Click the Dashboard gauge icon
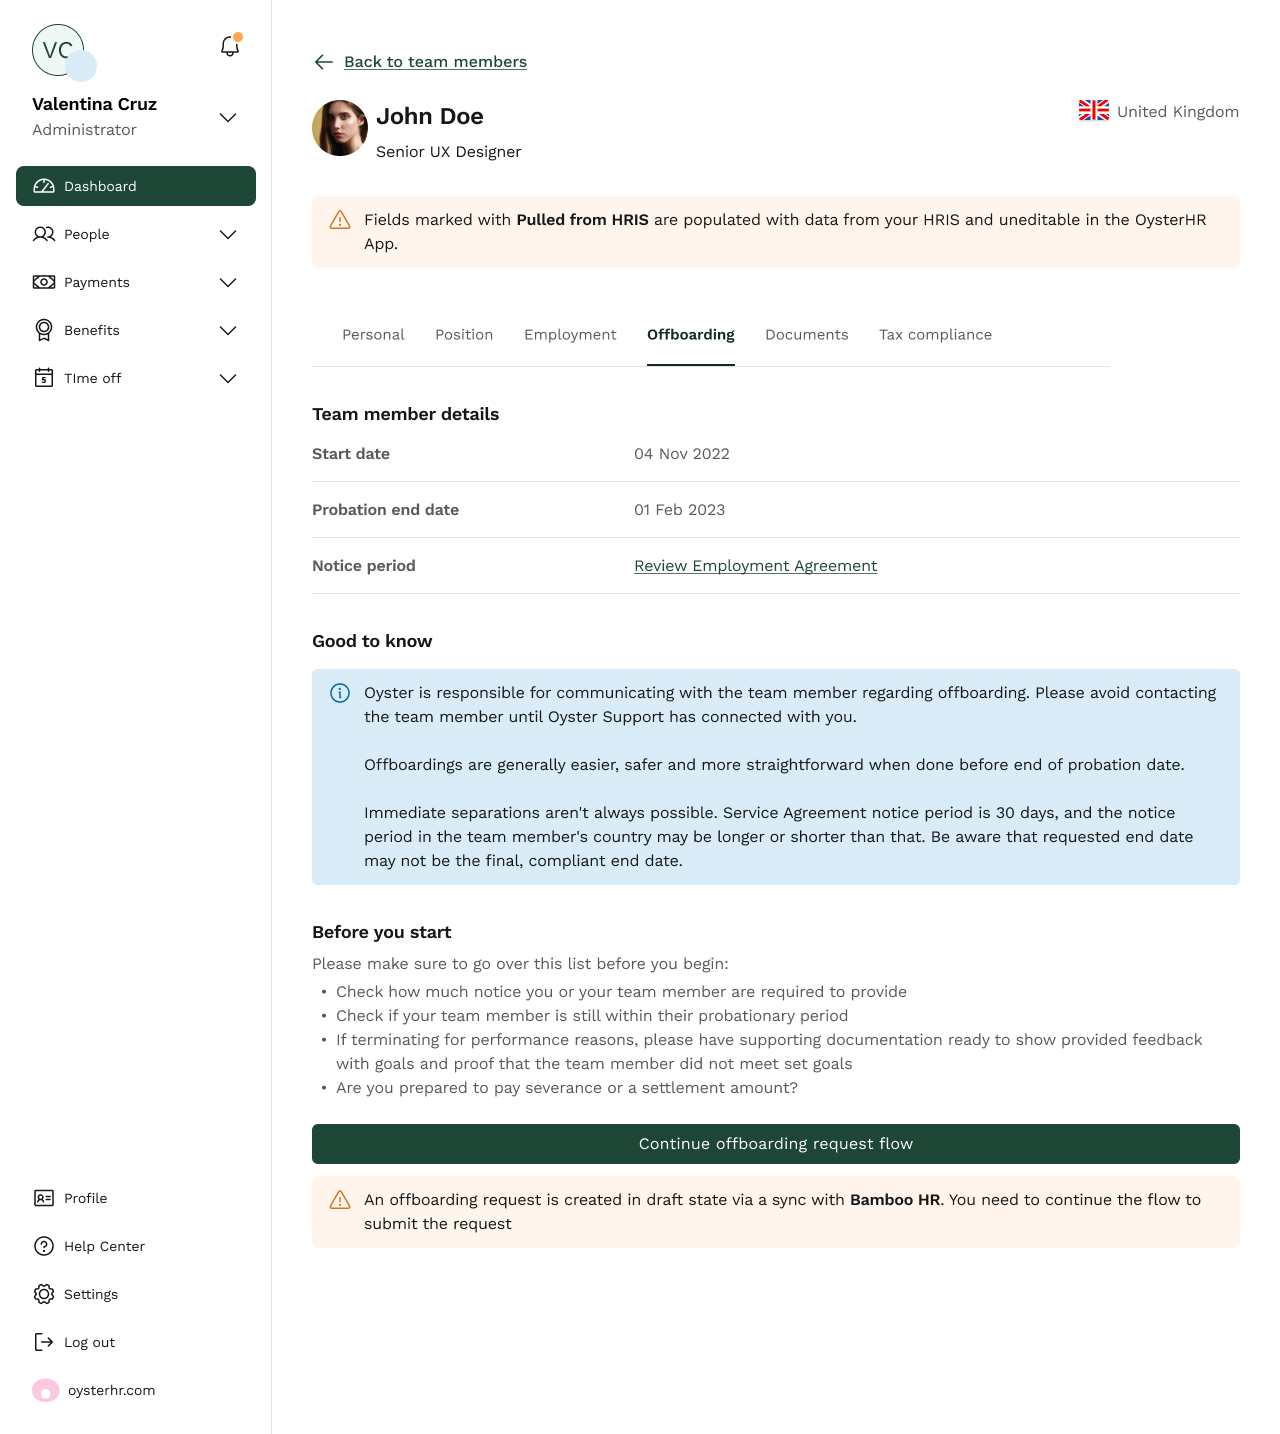Viewport: 1280px width, 1434px height. click(x=44, y=186)
